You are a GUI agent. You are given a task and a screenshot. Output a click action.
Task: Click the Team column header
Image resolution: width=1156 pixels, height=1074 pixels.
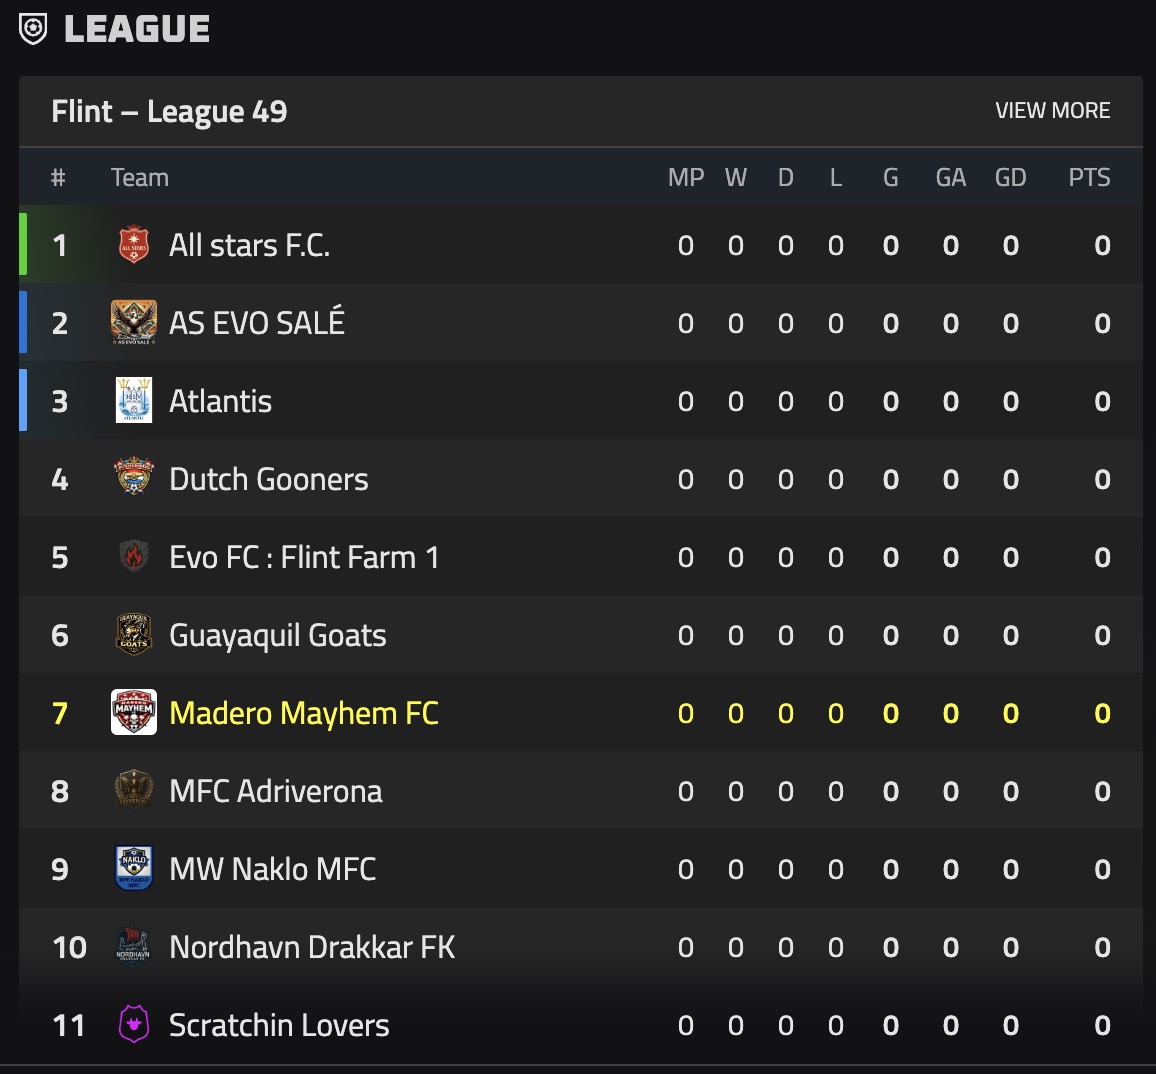pos(139,178)
